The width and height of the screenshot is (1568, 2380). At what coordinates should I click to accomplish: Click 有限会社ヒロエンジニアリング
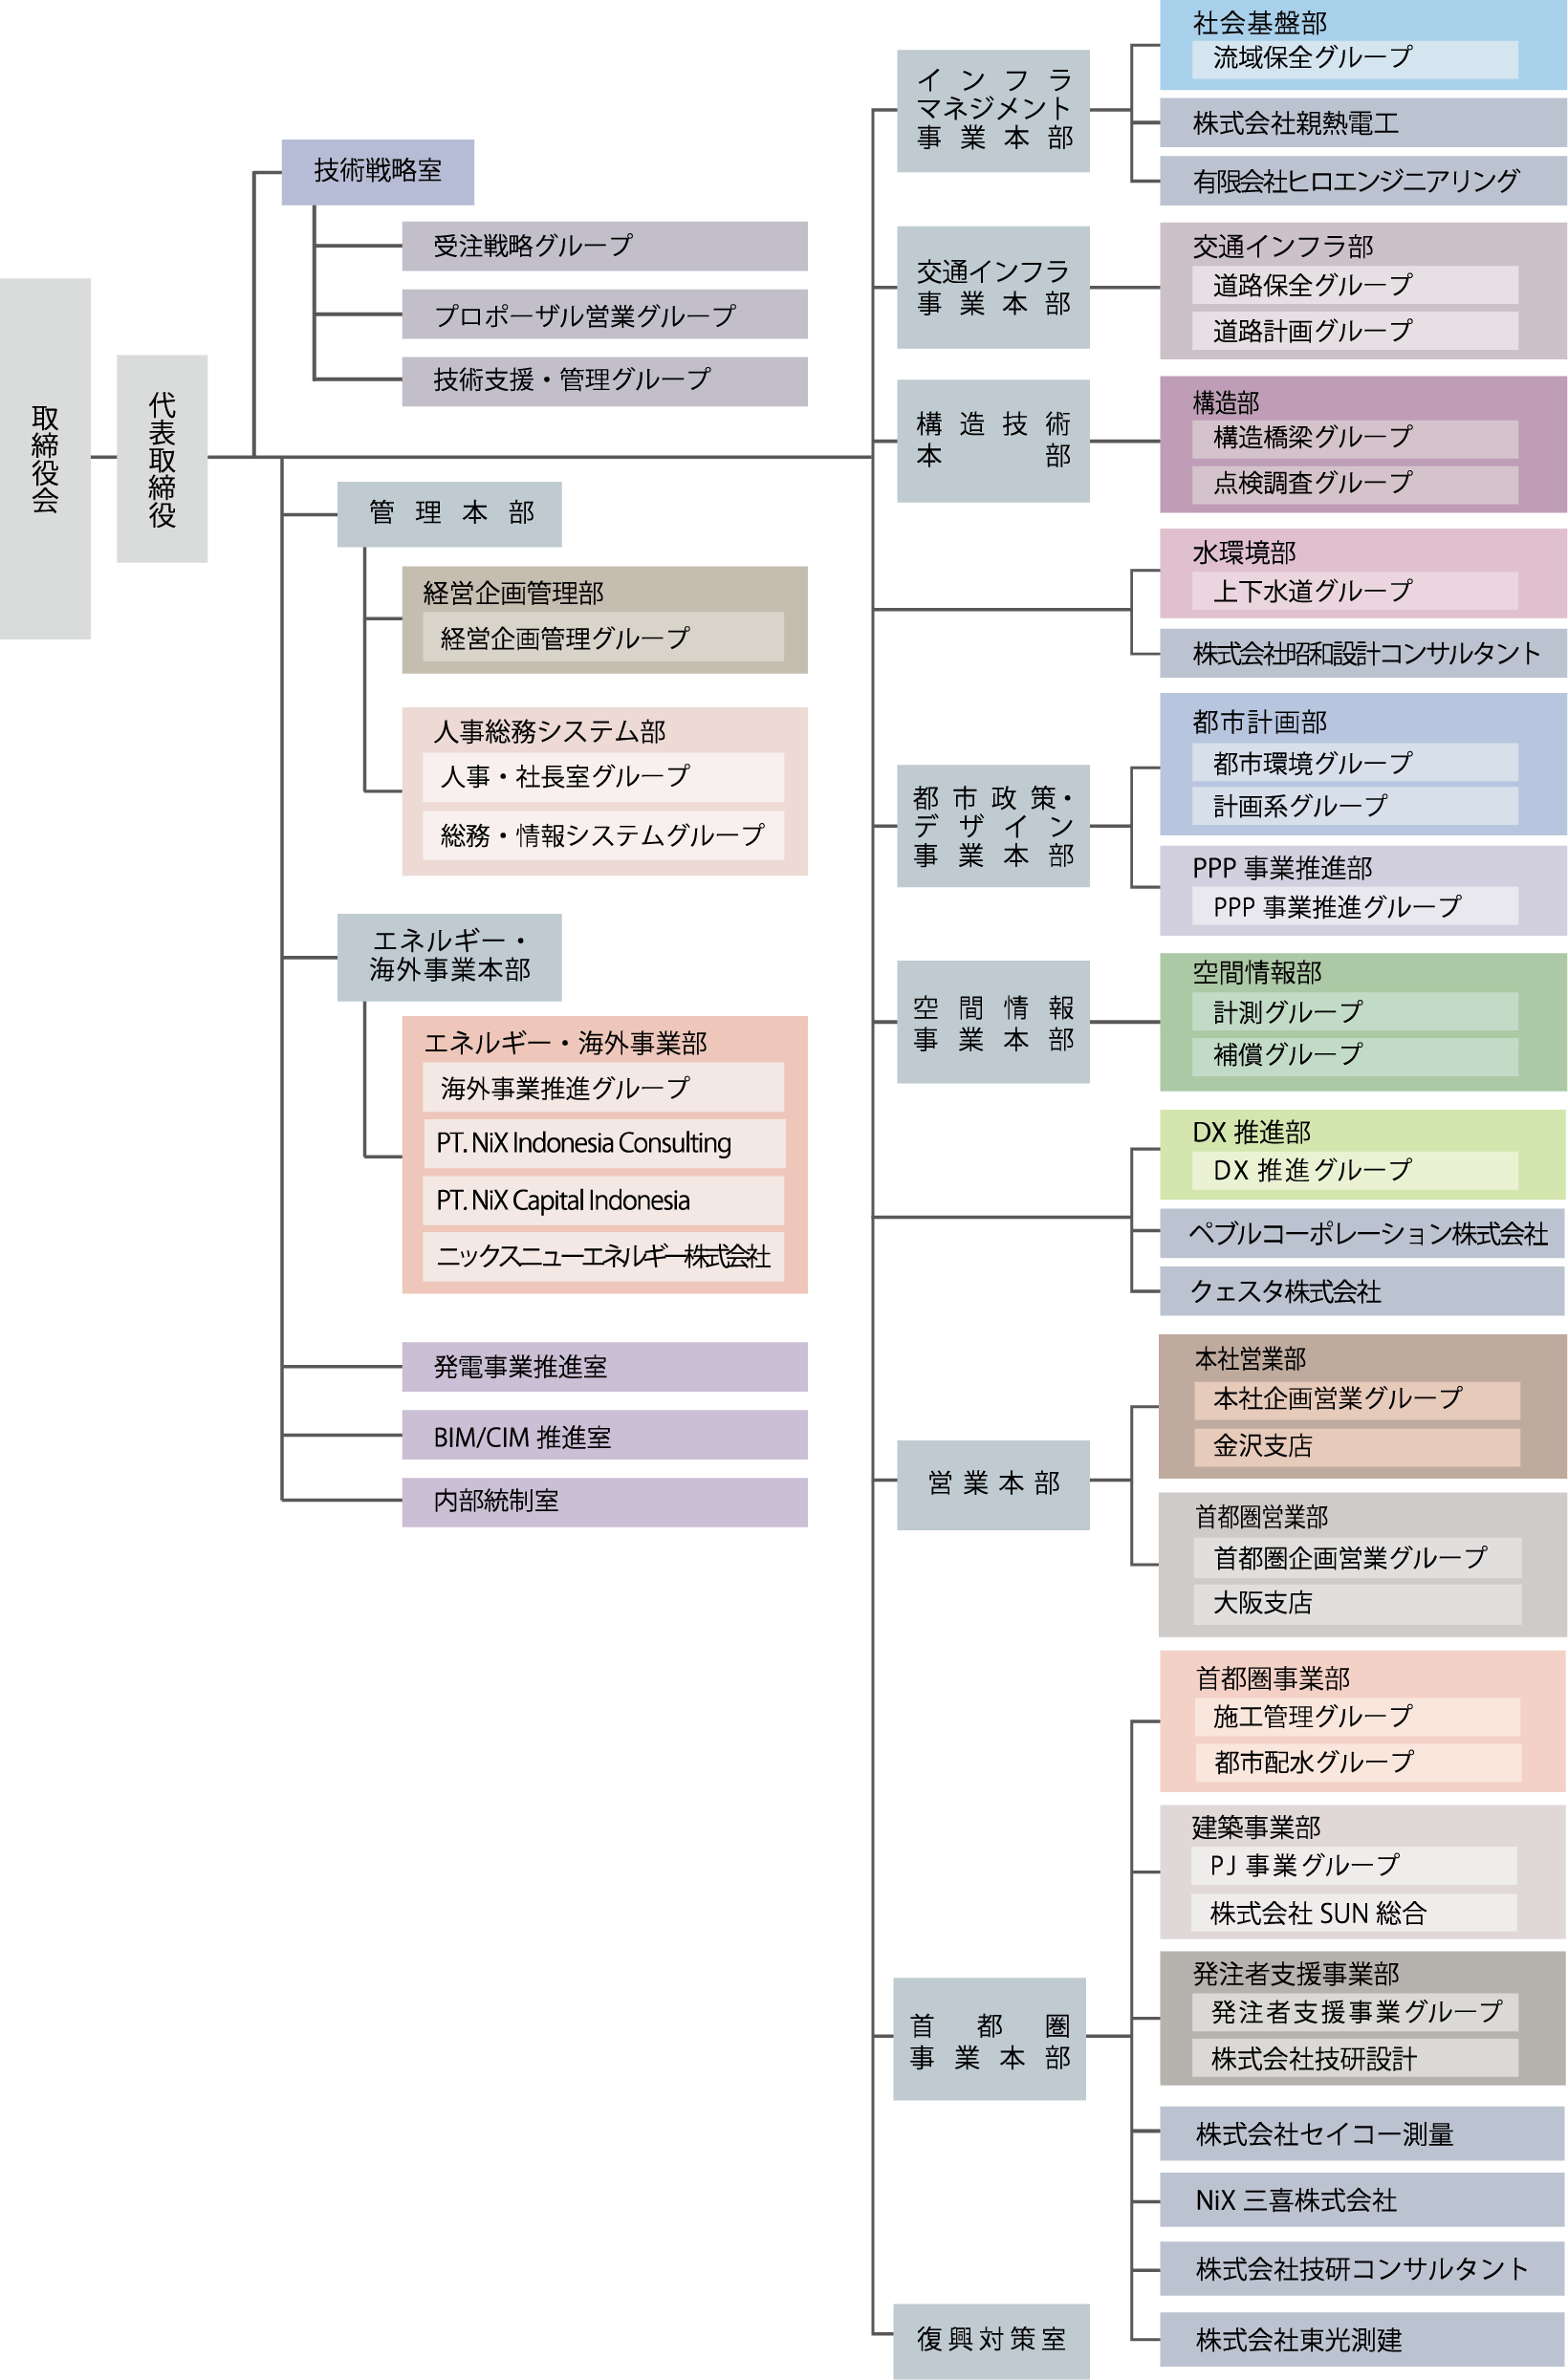(1363, 181)
